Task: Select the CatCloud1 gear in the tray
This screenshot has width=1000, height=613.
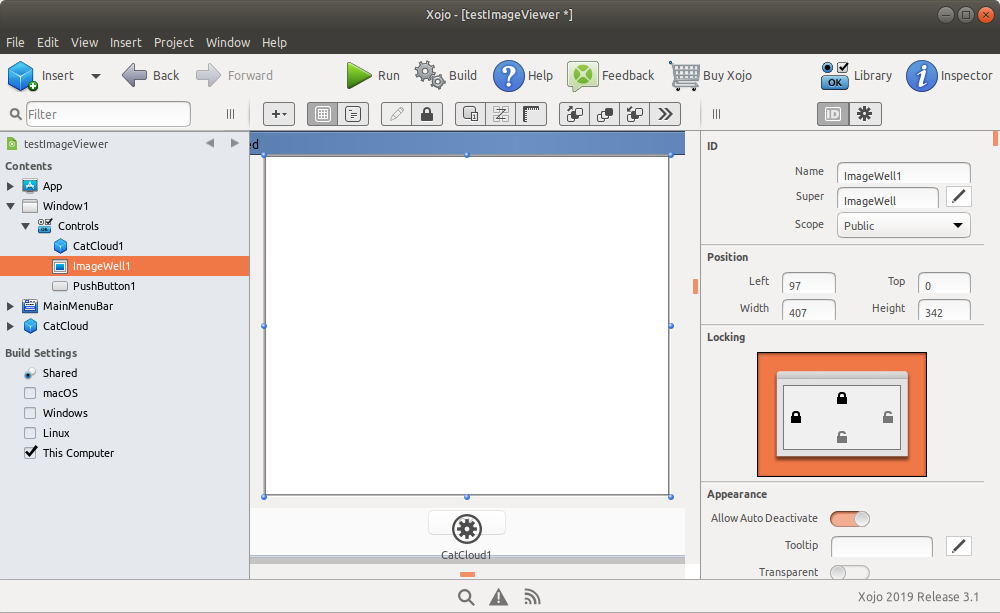Action: point(467,529)
